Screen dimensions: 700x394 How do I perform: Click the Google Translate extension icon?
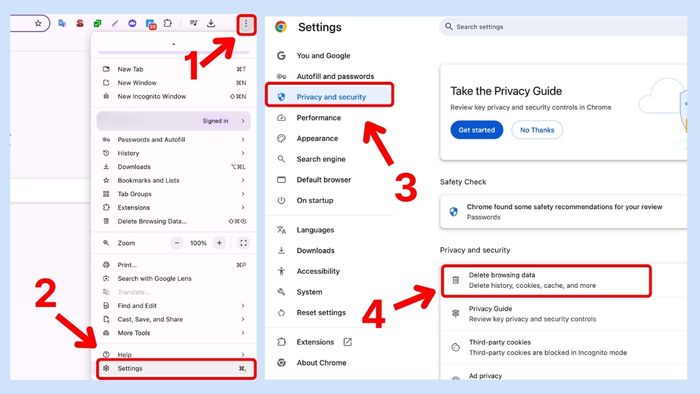click(62, 23)
